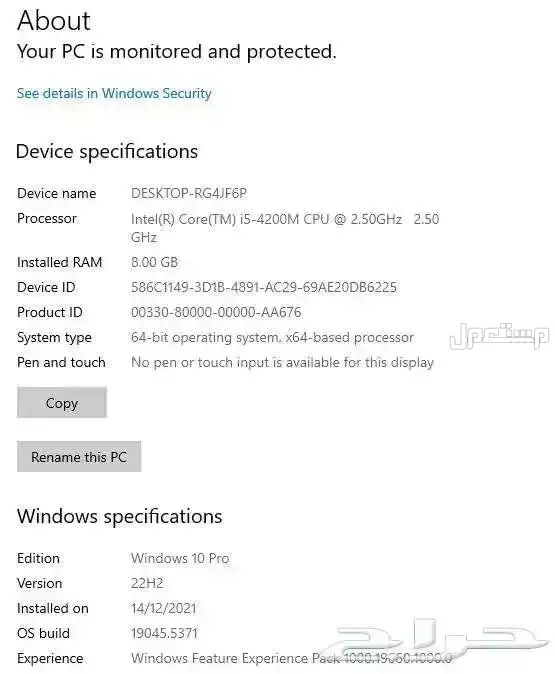Click the Windows 10 Pro edition value

point(180,558)
